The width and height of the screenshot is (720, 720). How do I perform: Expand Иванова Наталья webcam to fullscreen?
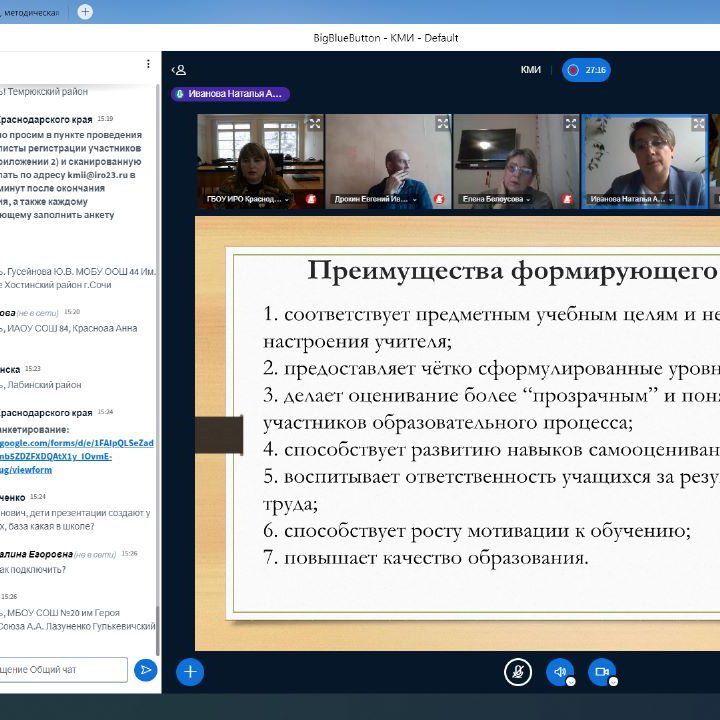click(698, 124)
